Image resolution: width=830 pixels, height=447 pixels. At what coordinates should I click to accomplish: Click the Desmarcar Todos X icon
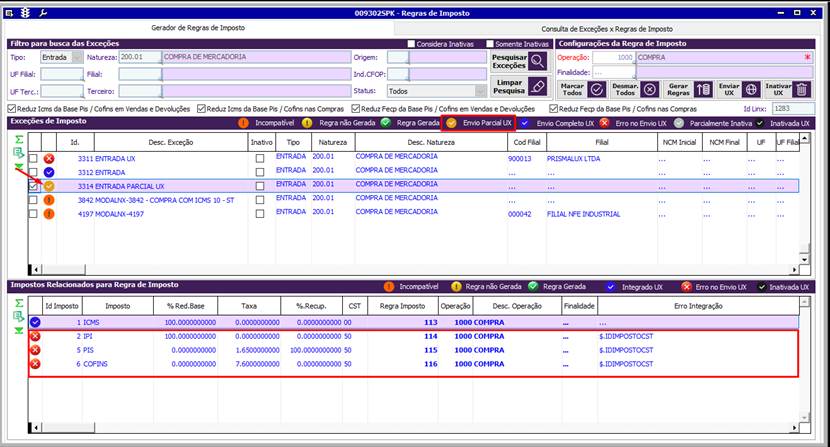[x=649, y=90]
